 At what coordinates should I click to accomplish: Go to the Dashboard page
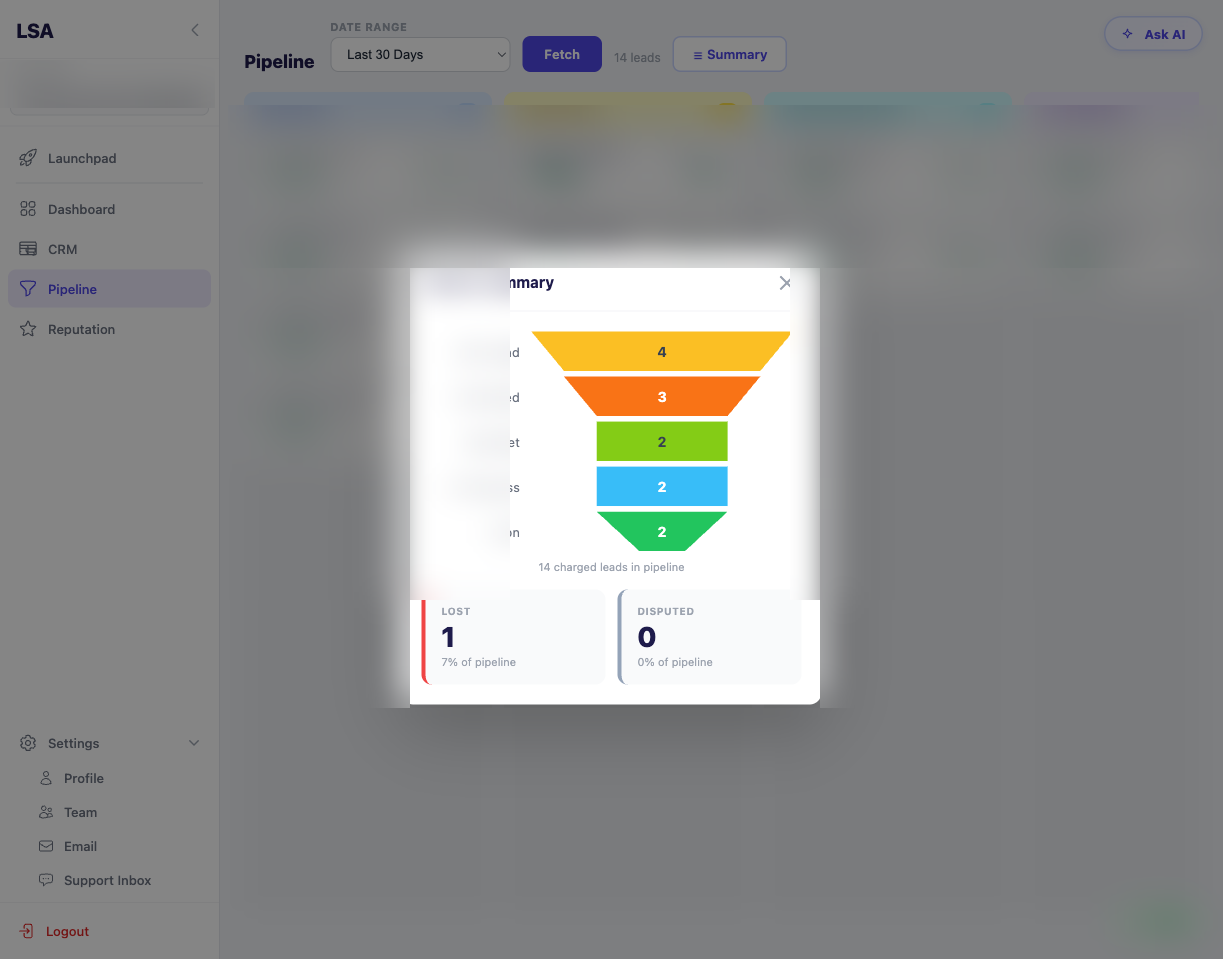point(109,209)
